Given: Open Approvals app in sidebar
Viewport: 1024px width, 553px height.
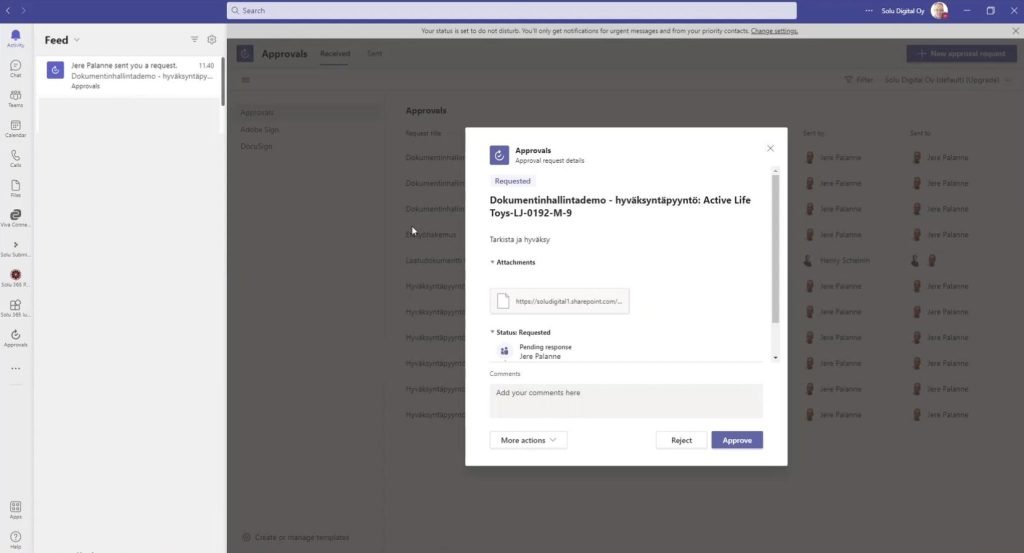Looking at the screenshot, I should click(15, 338).
